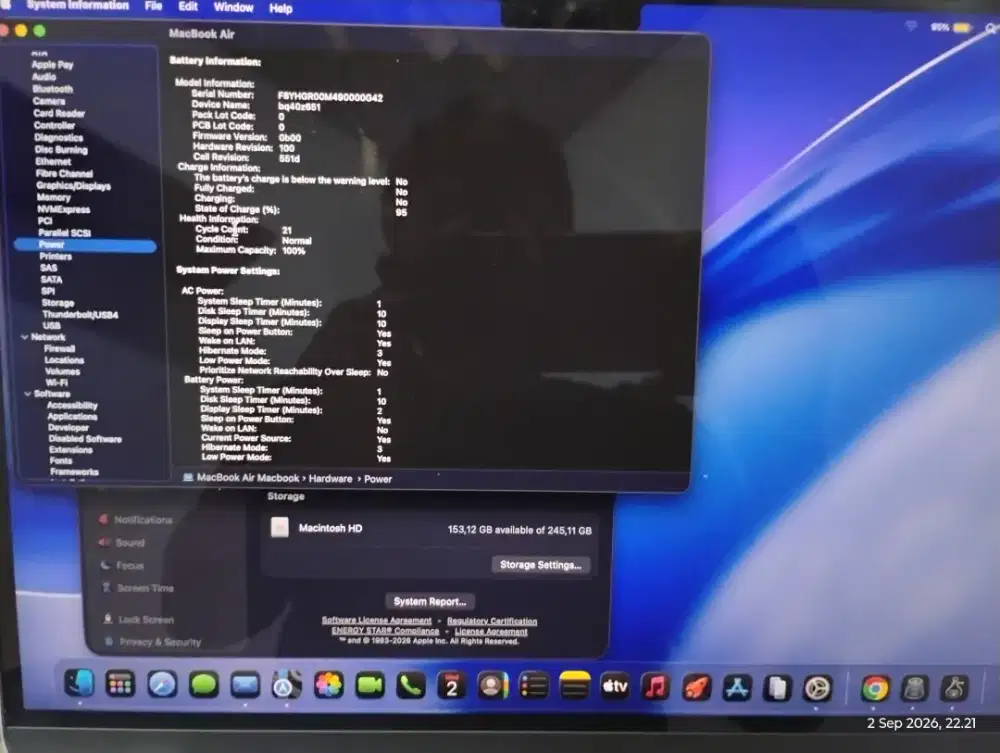The height and width of the screenshot is (753, 1000).
Task: Open the Photos app in the Dock
Action: (328, 686)
